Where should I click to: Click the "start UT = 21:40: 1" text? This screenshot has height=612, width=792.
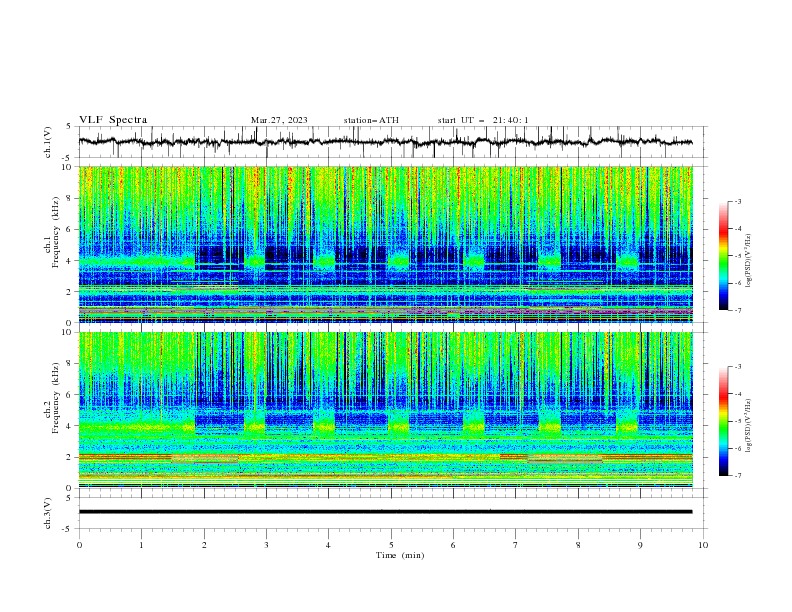tap(483, 120)
